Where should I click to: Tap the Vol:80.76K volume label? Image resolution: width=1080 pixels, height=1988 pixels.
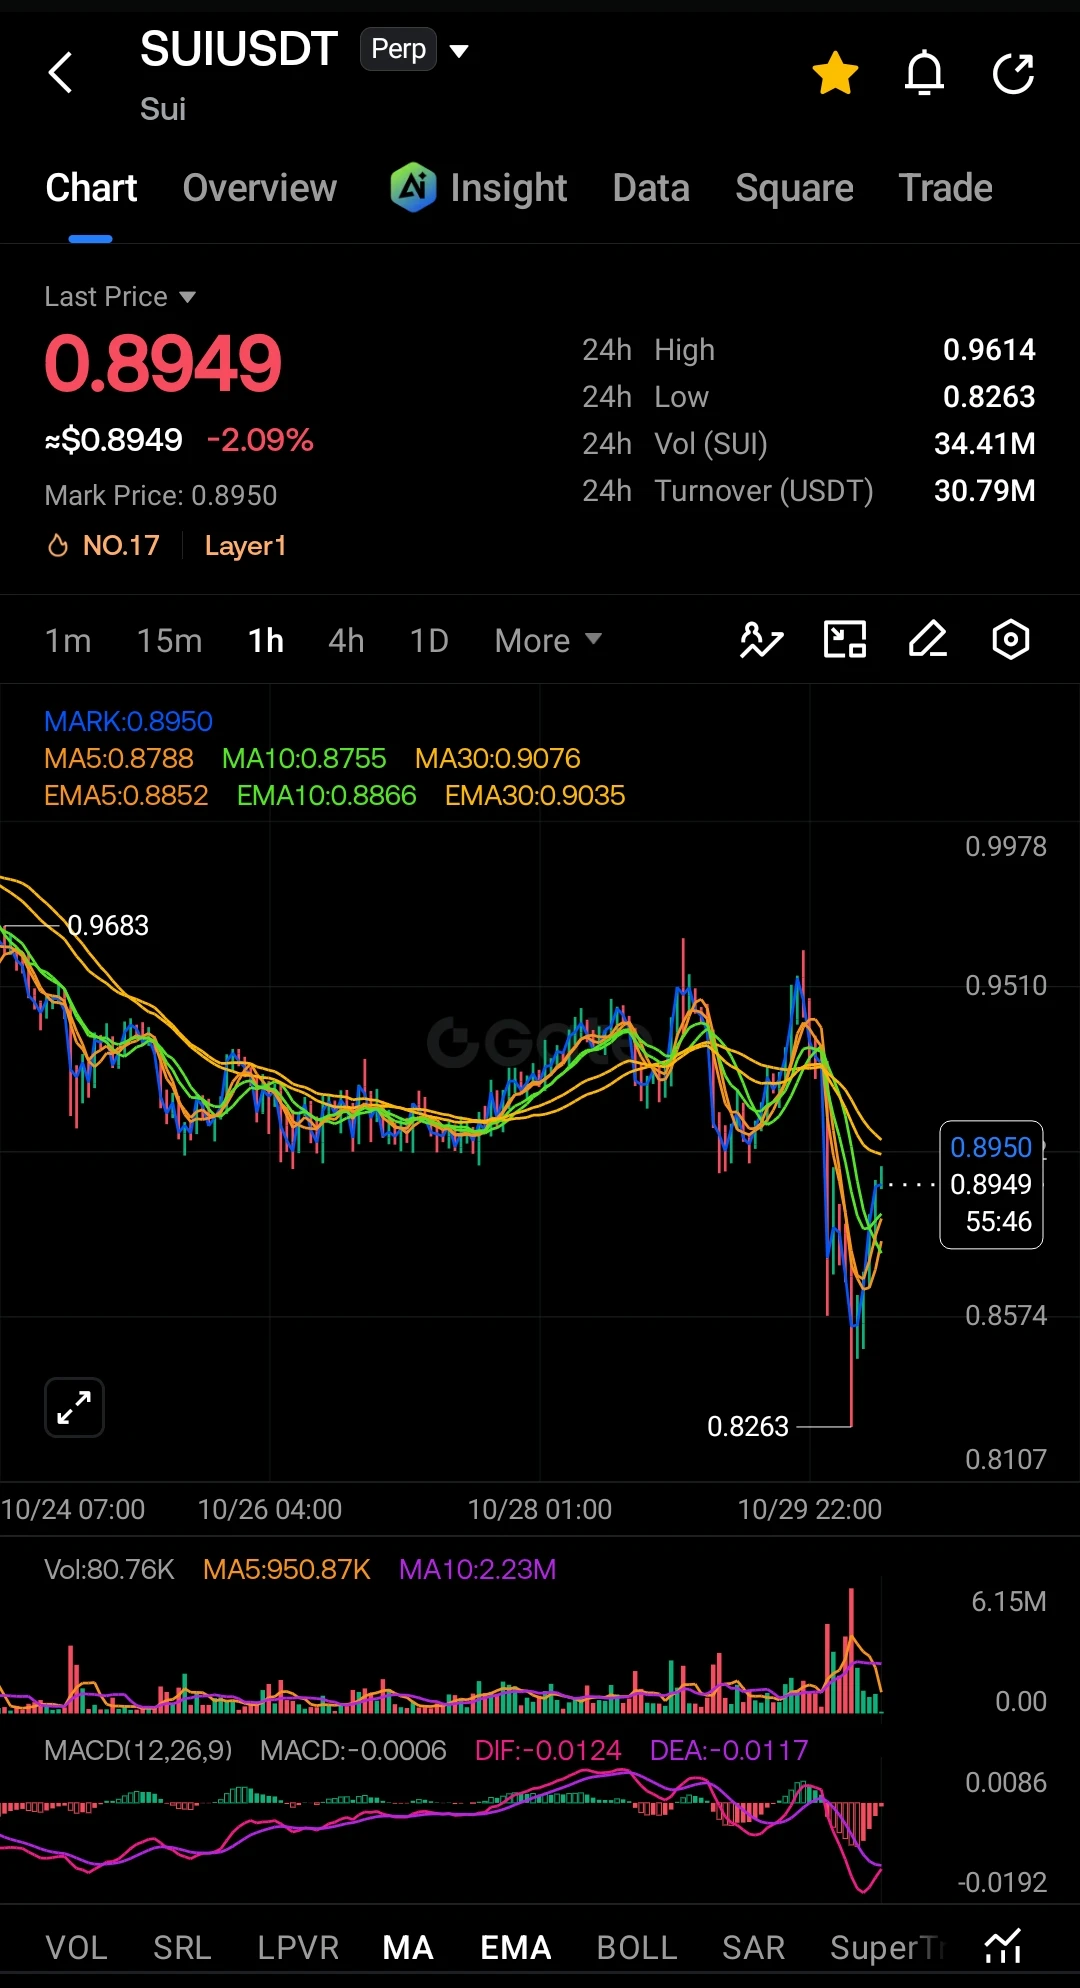[110, 1569]
